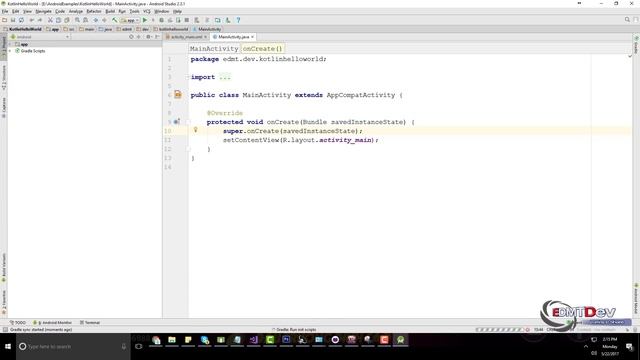Click the Search Everywhere magnifier icon
The height and width of the screenshot is (360, 640).
point(627,20)
